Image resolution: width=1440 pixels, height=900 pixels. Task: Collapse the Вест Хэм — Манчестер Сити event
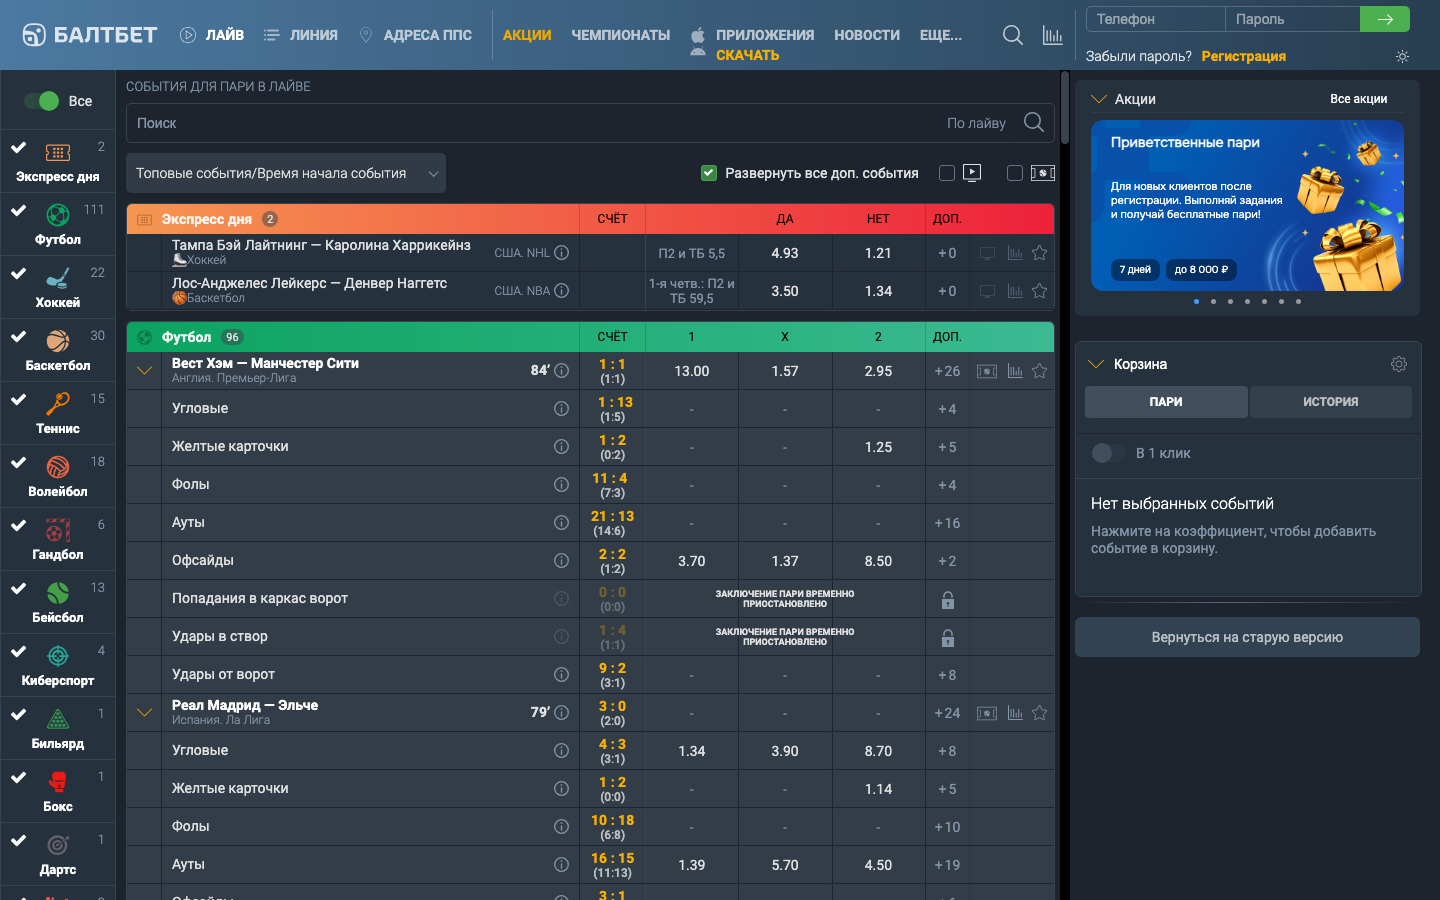click(x=144, y=371)
